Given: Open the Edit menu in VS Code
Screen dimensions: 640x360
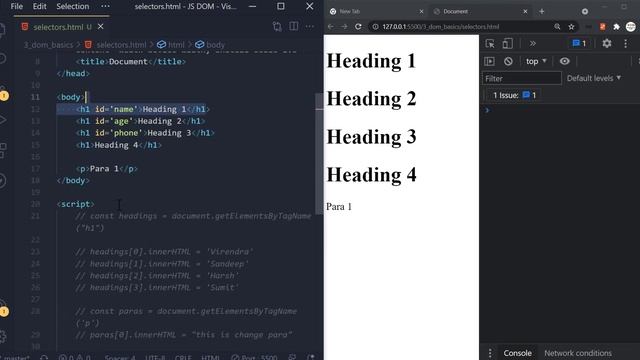Looking at the screenshot, I should tap(39, 7).
